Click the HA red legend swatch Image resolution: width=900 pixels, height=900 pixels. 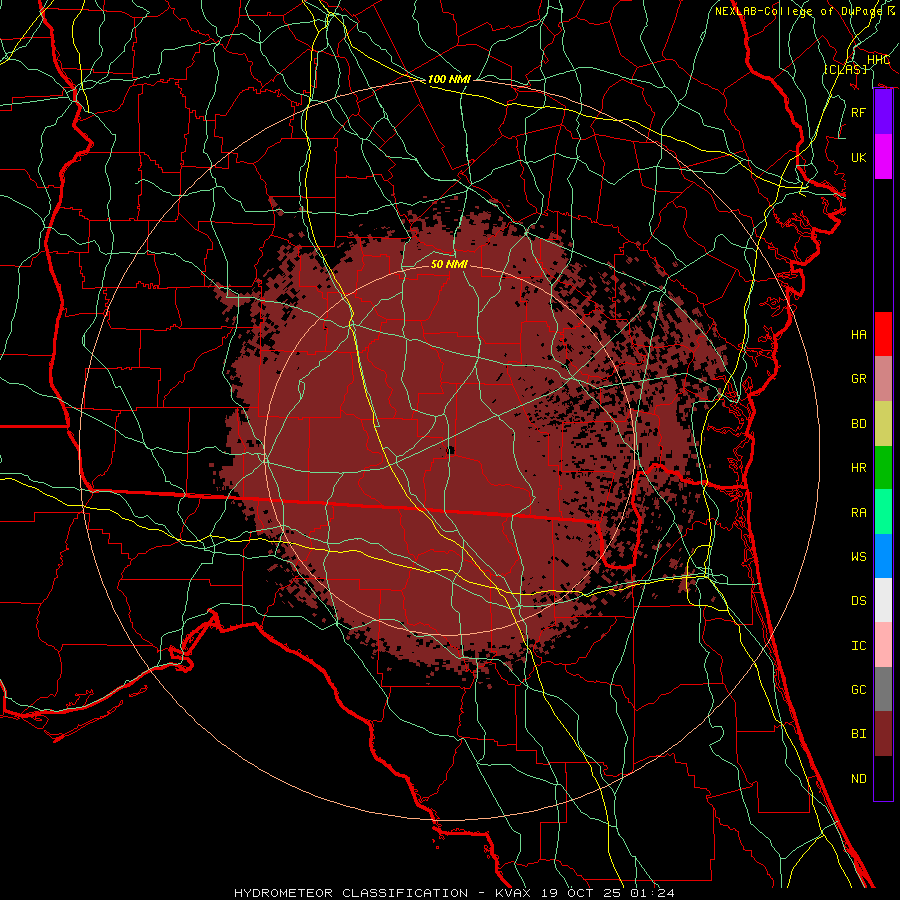883,334
